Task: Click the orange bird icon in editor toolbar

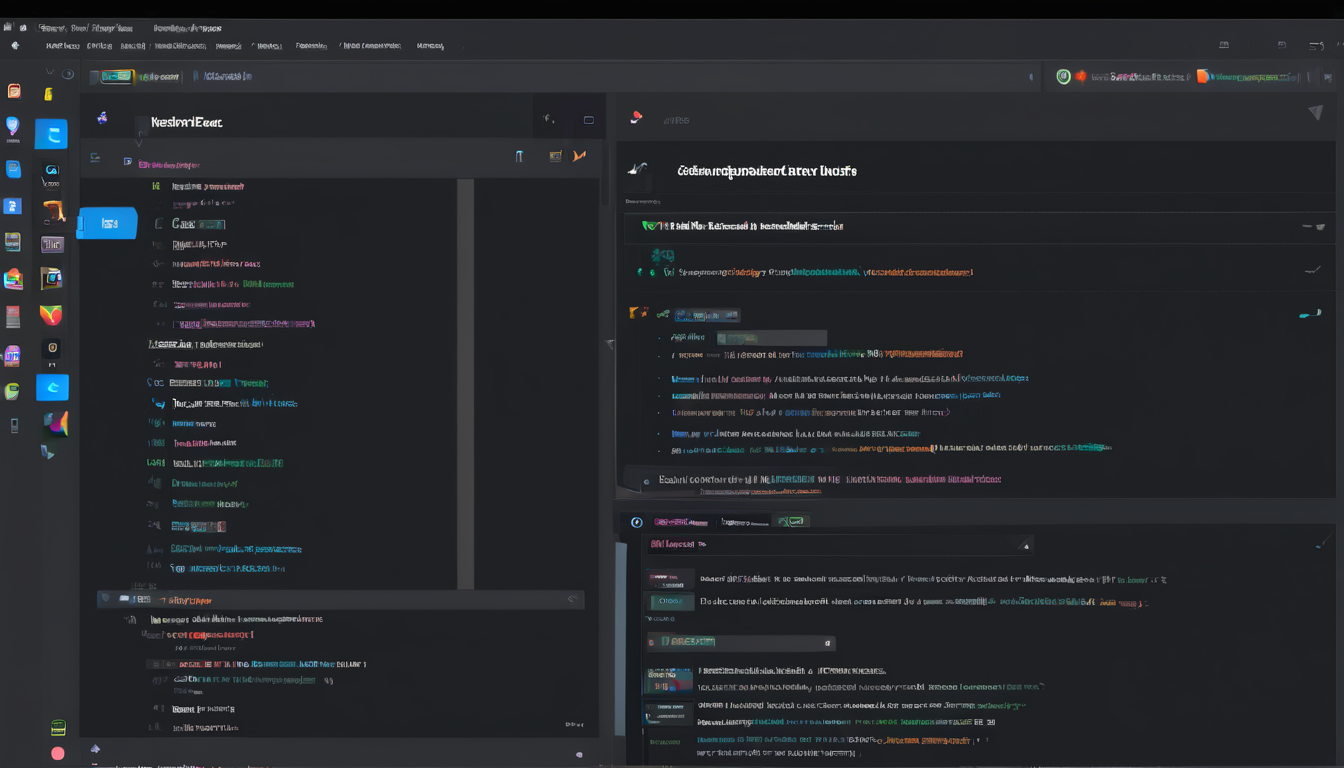Action: [x=579, y=156]
